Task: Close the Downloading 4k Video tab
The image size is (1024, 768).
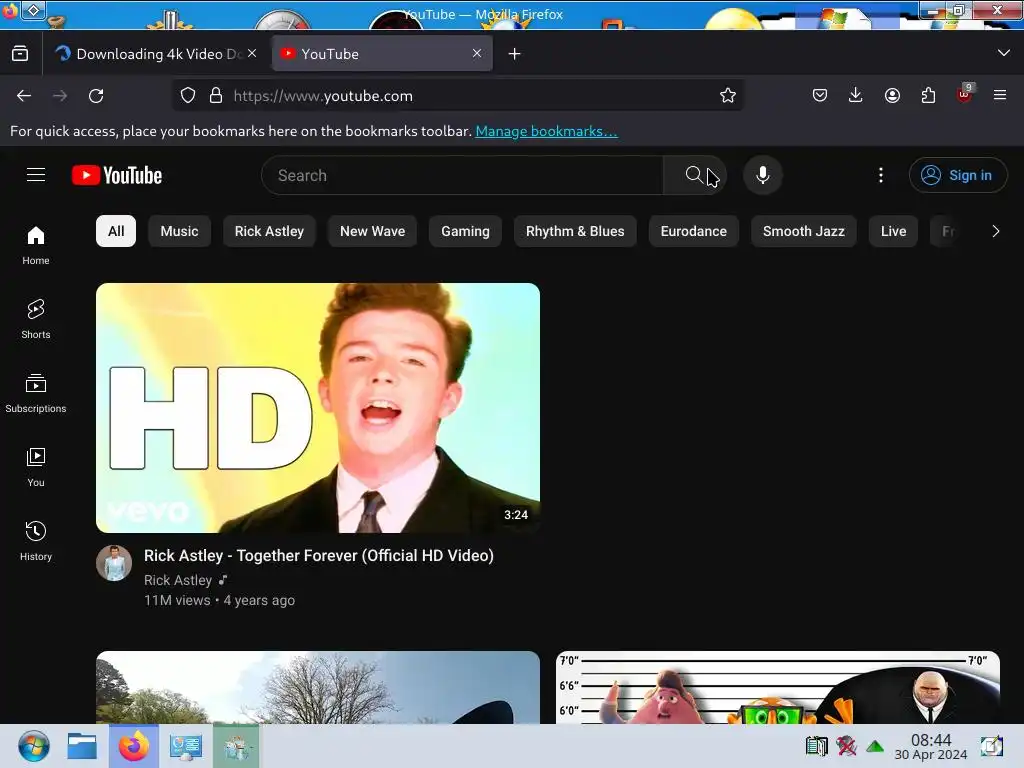Action: pos(252,54)
